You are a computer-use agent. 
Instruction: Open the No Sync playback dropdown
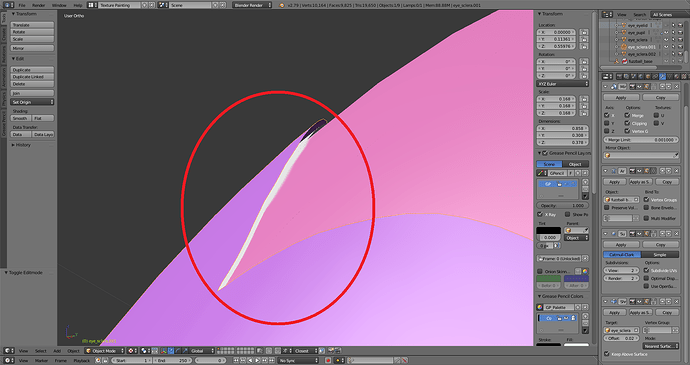(297, 361)
